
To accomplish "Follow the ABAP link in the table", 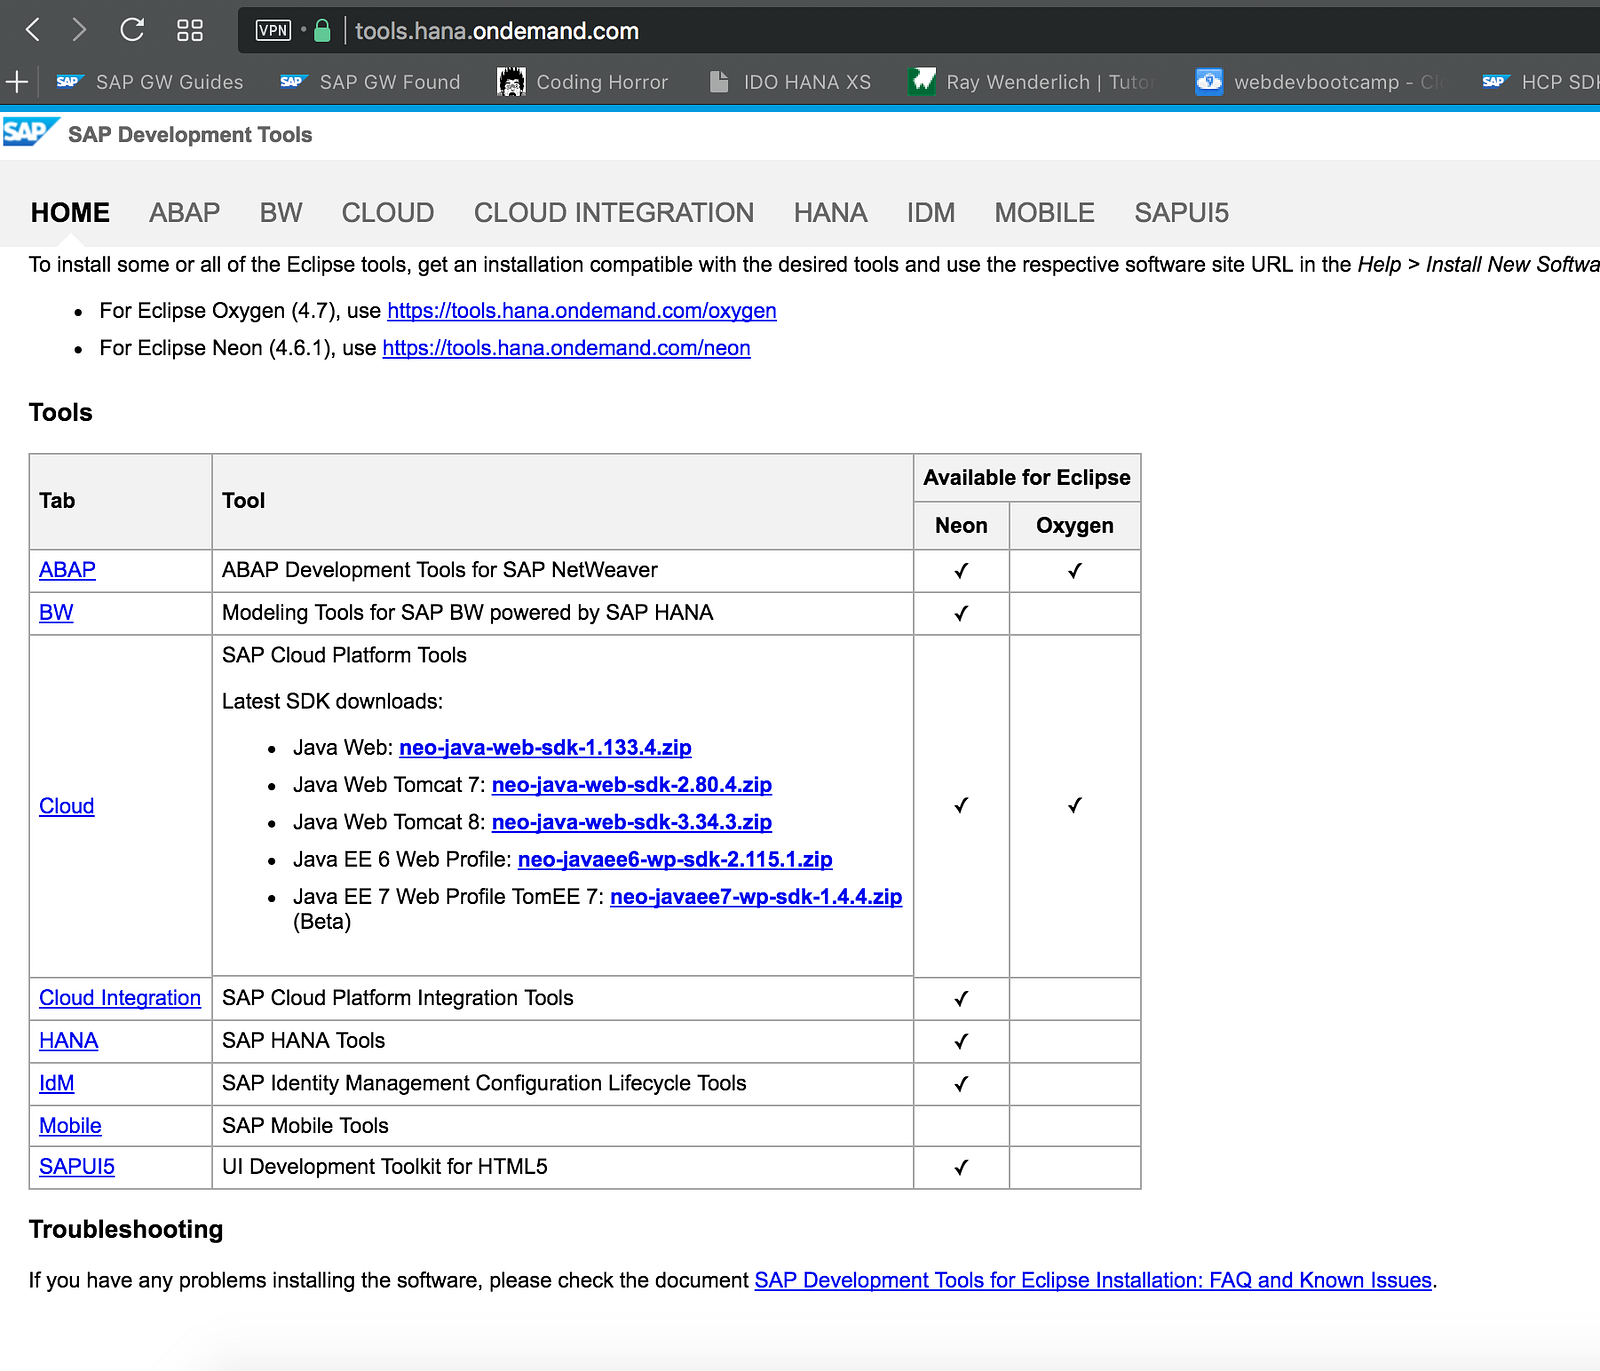I will [67, 570].
